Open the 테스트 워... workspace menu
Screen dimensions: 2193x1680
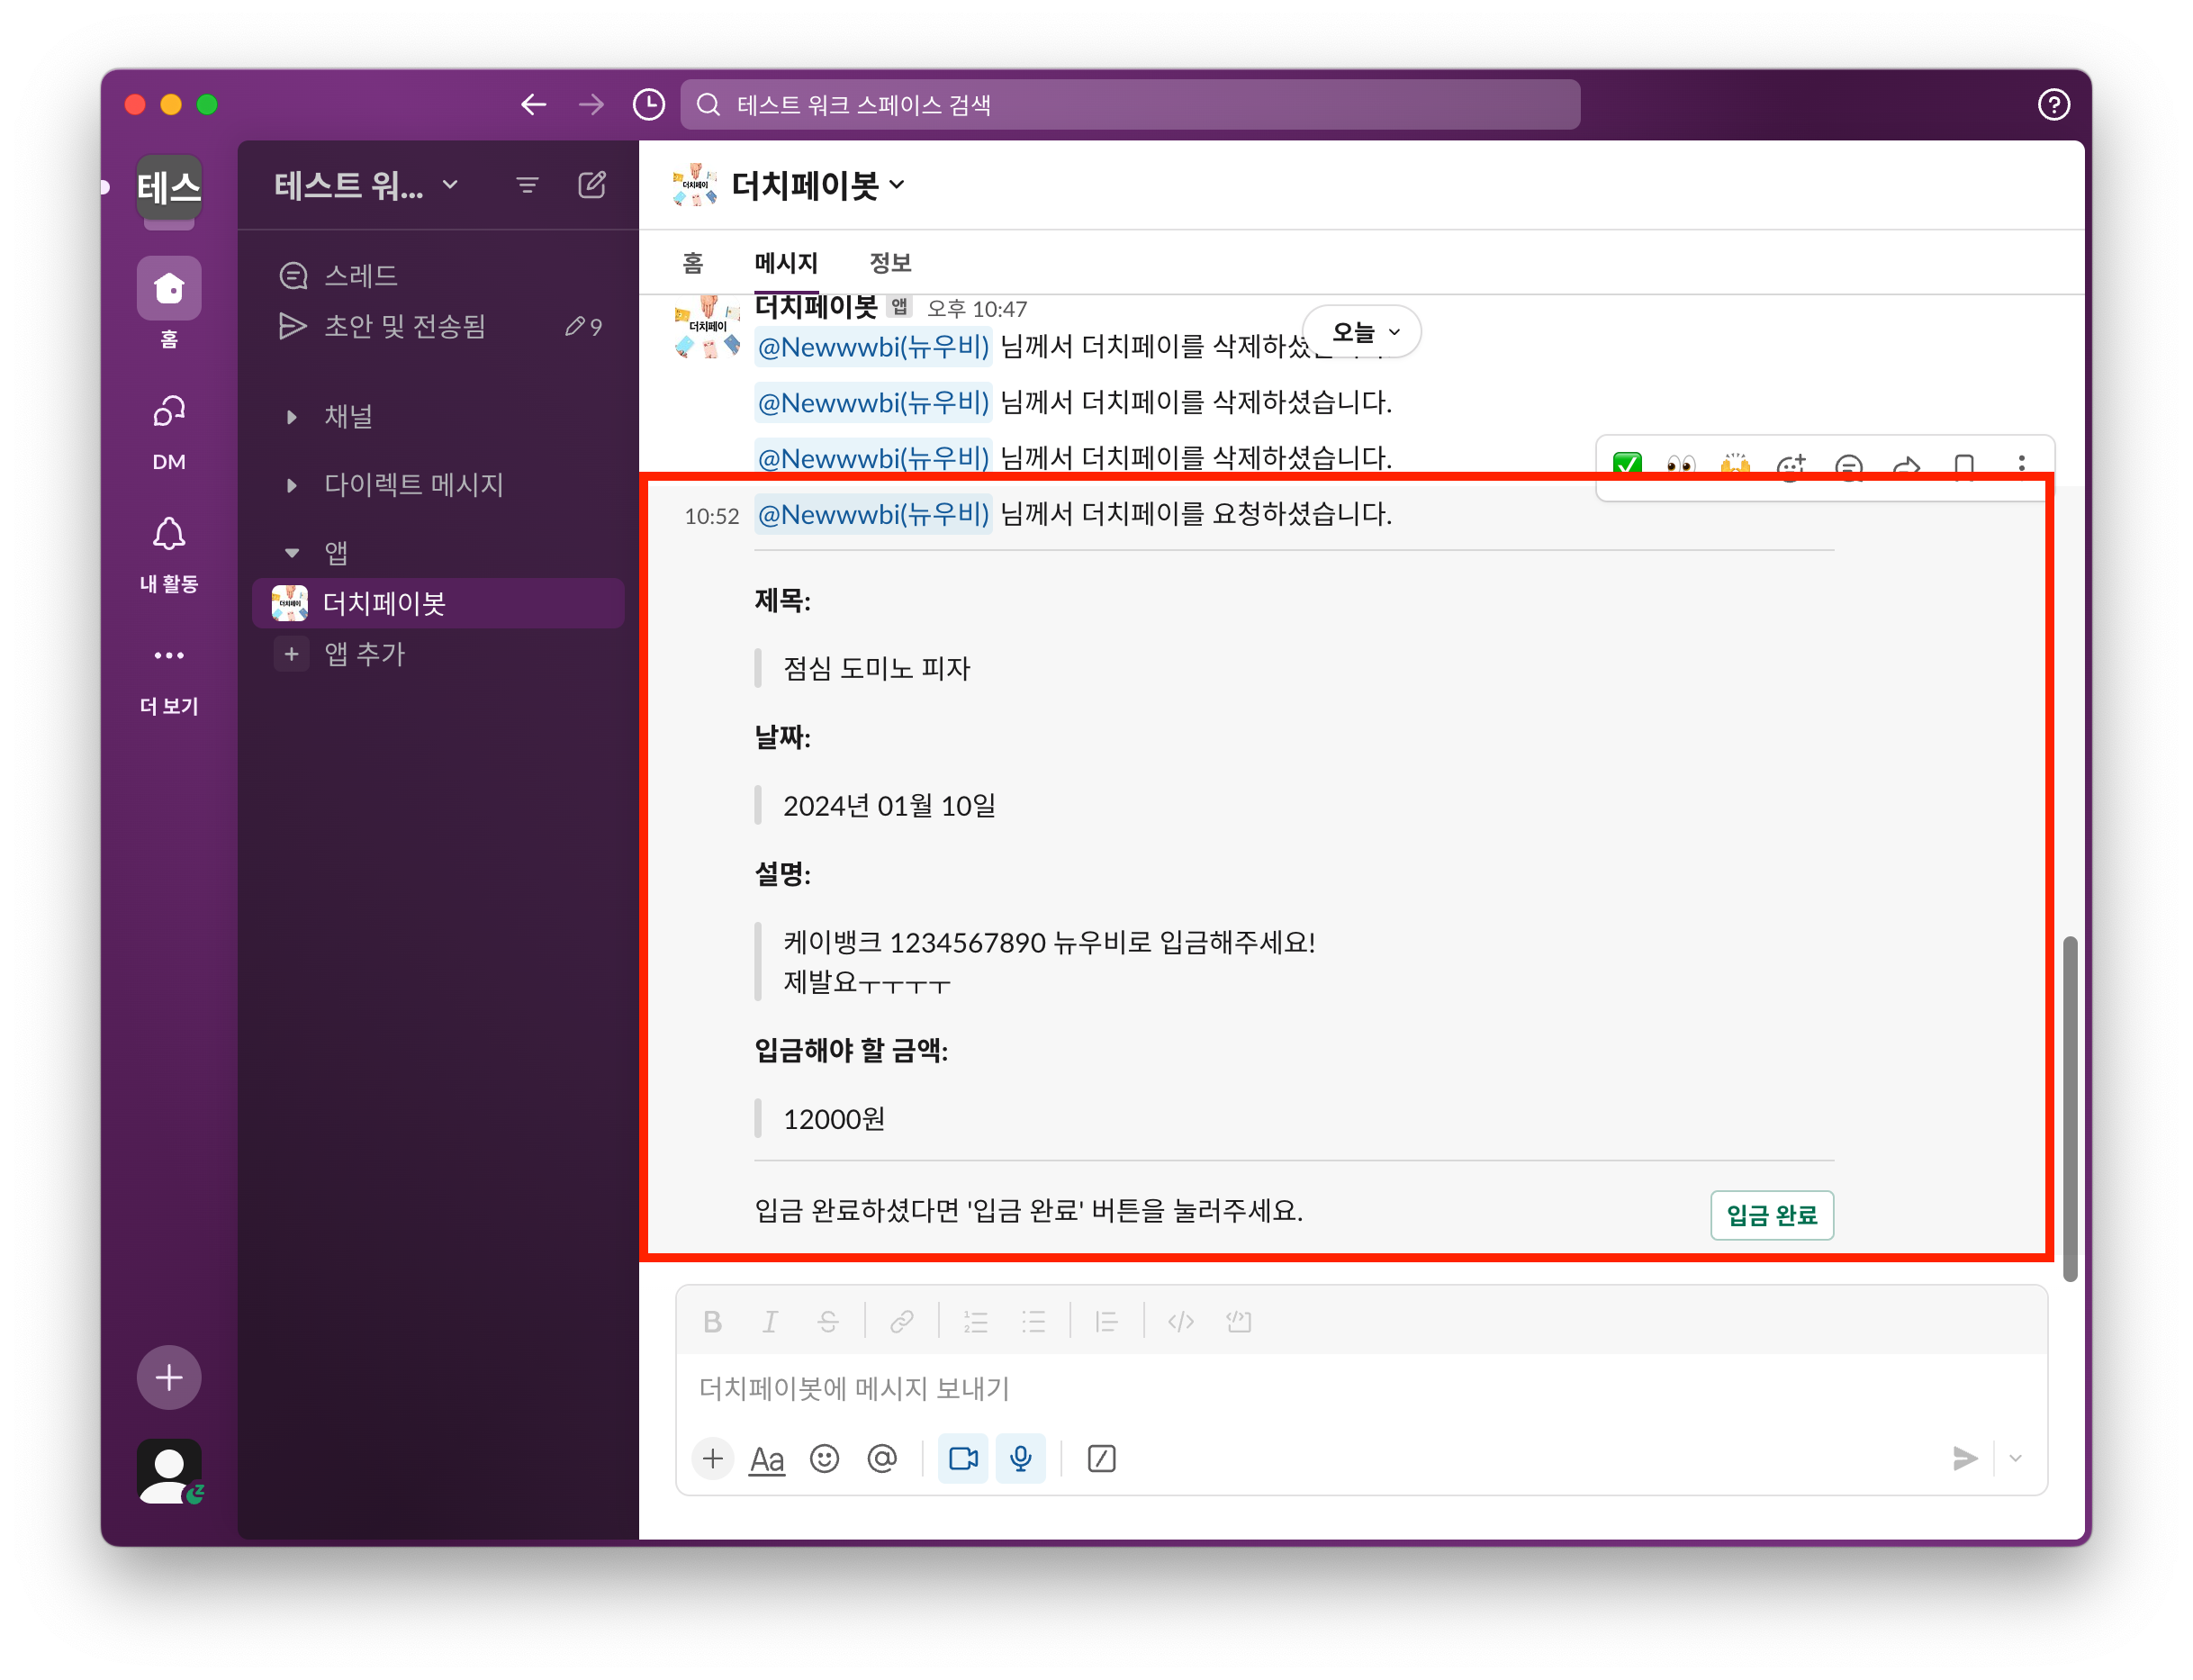click(x=366, y=185)
